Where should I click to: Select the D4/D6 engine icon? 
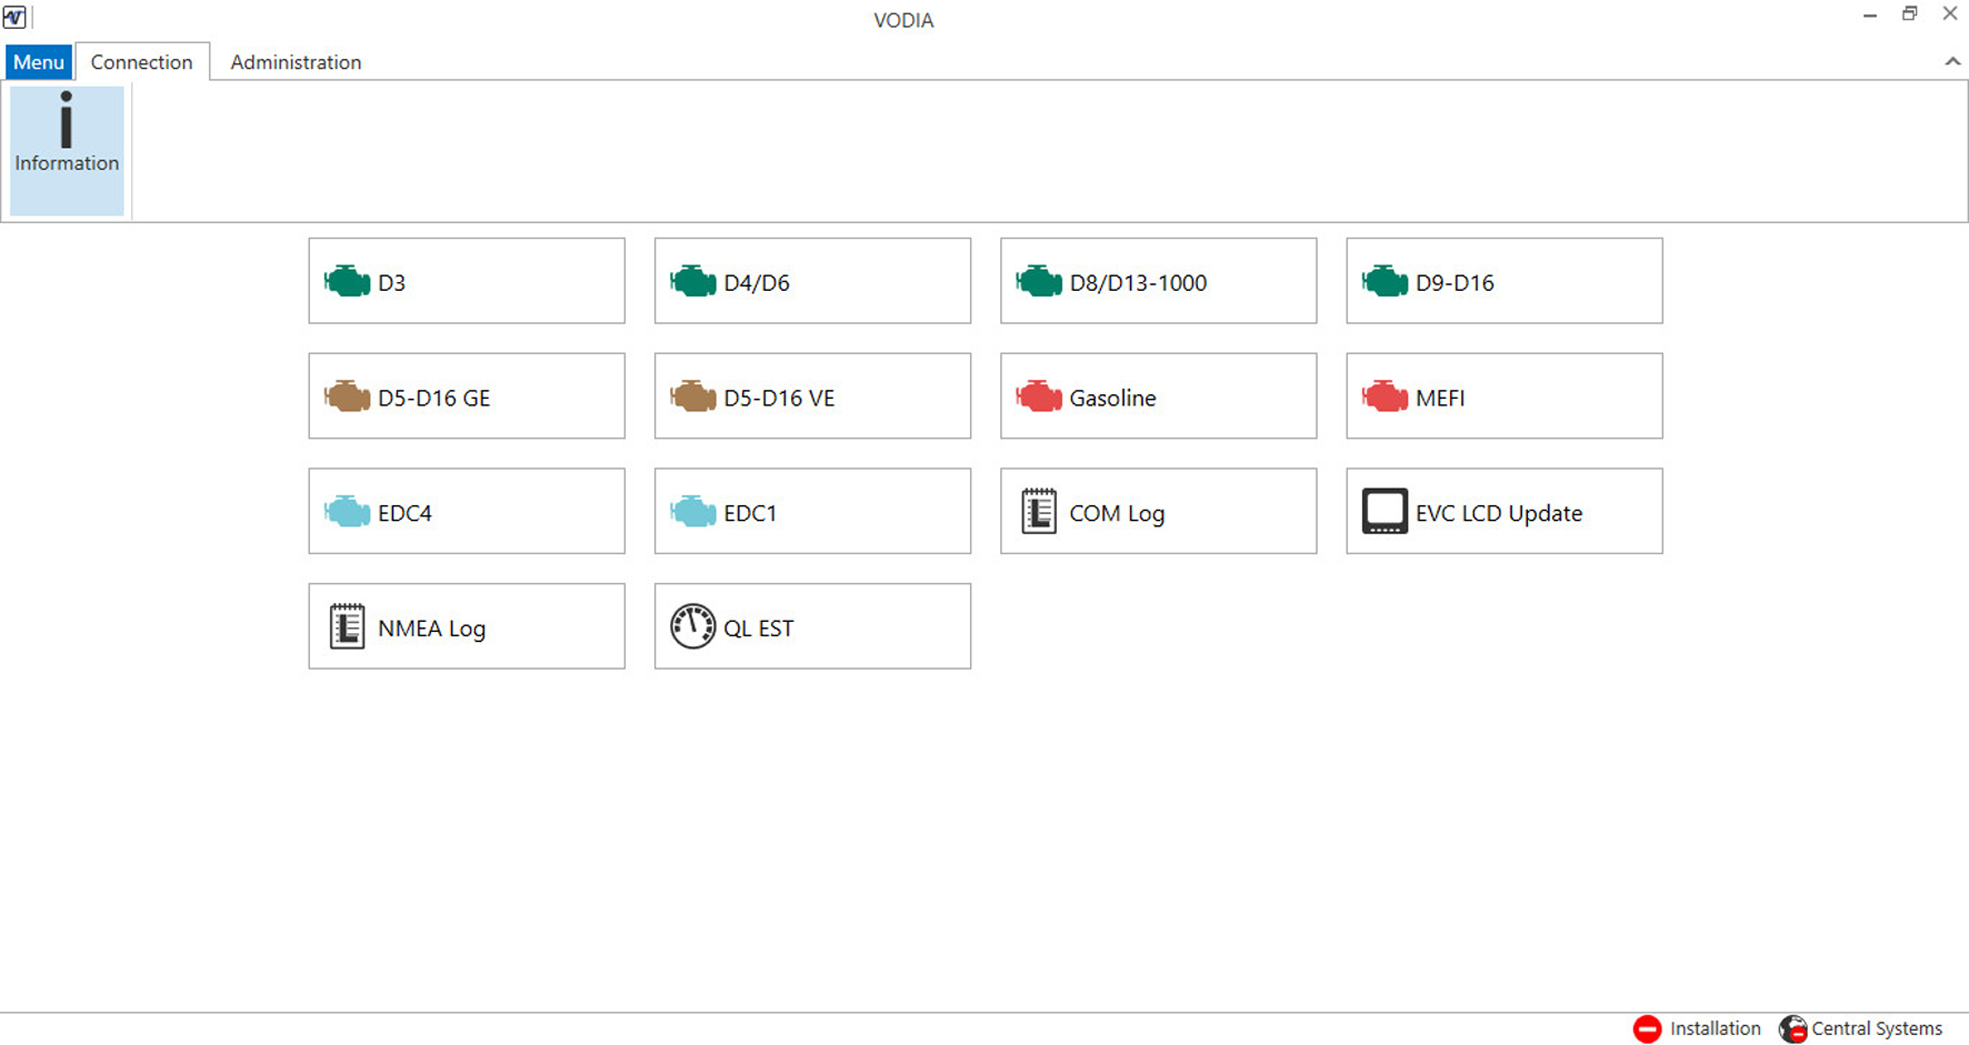click(x=693, y=282)
